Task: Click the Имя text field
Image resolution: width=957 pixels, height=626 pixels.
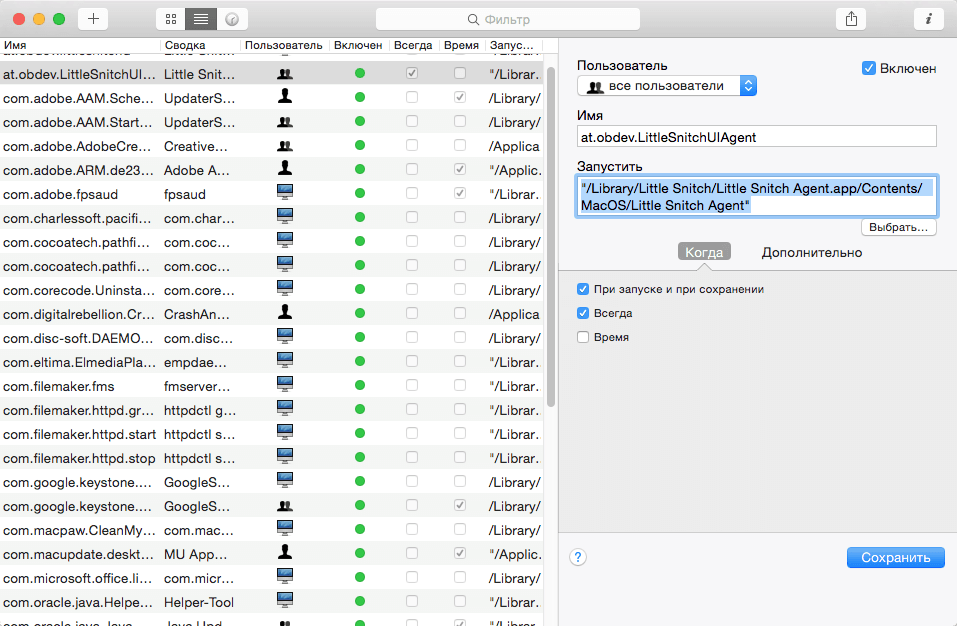Action: coord(756,137)
